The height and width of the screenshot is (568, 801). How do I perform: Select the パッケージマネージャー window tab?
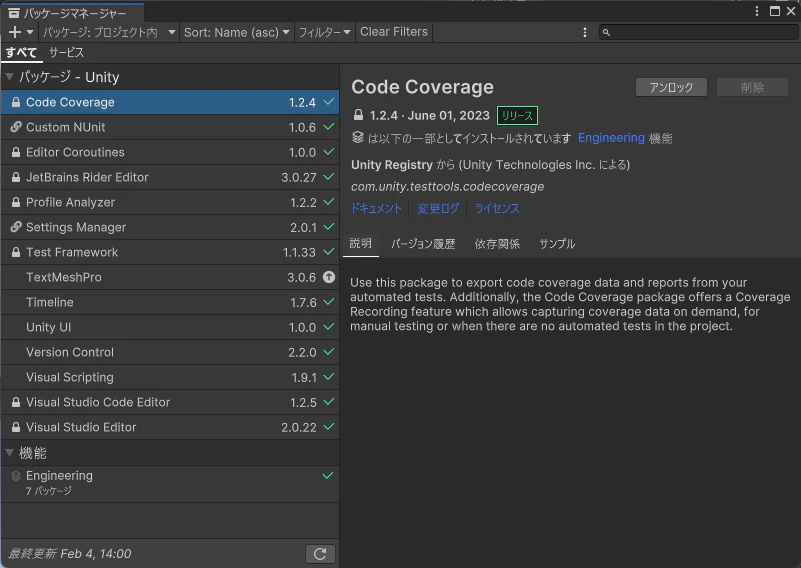click(73, 13)
